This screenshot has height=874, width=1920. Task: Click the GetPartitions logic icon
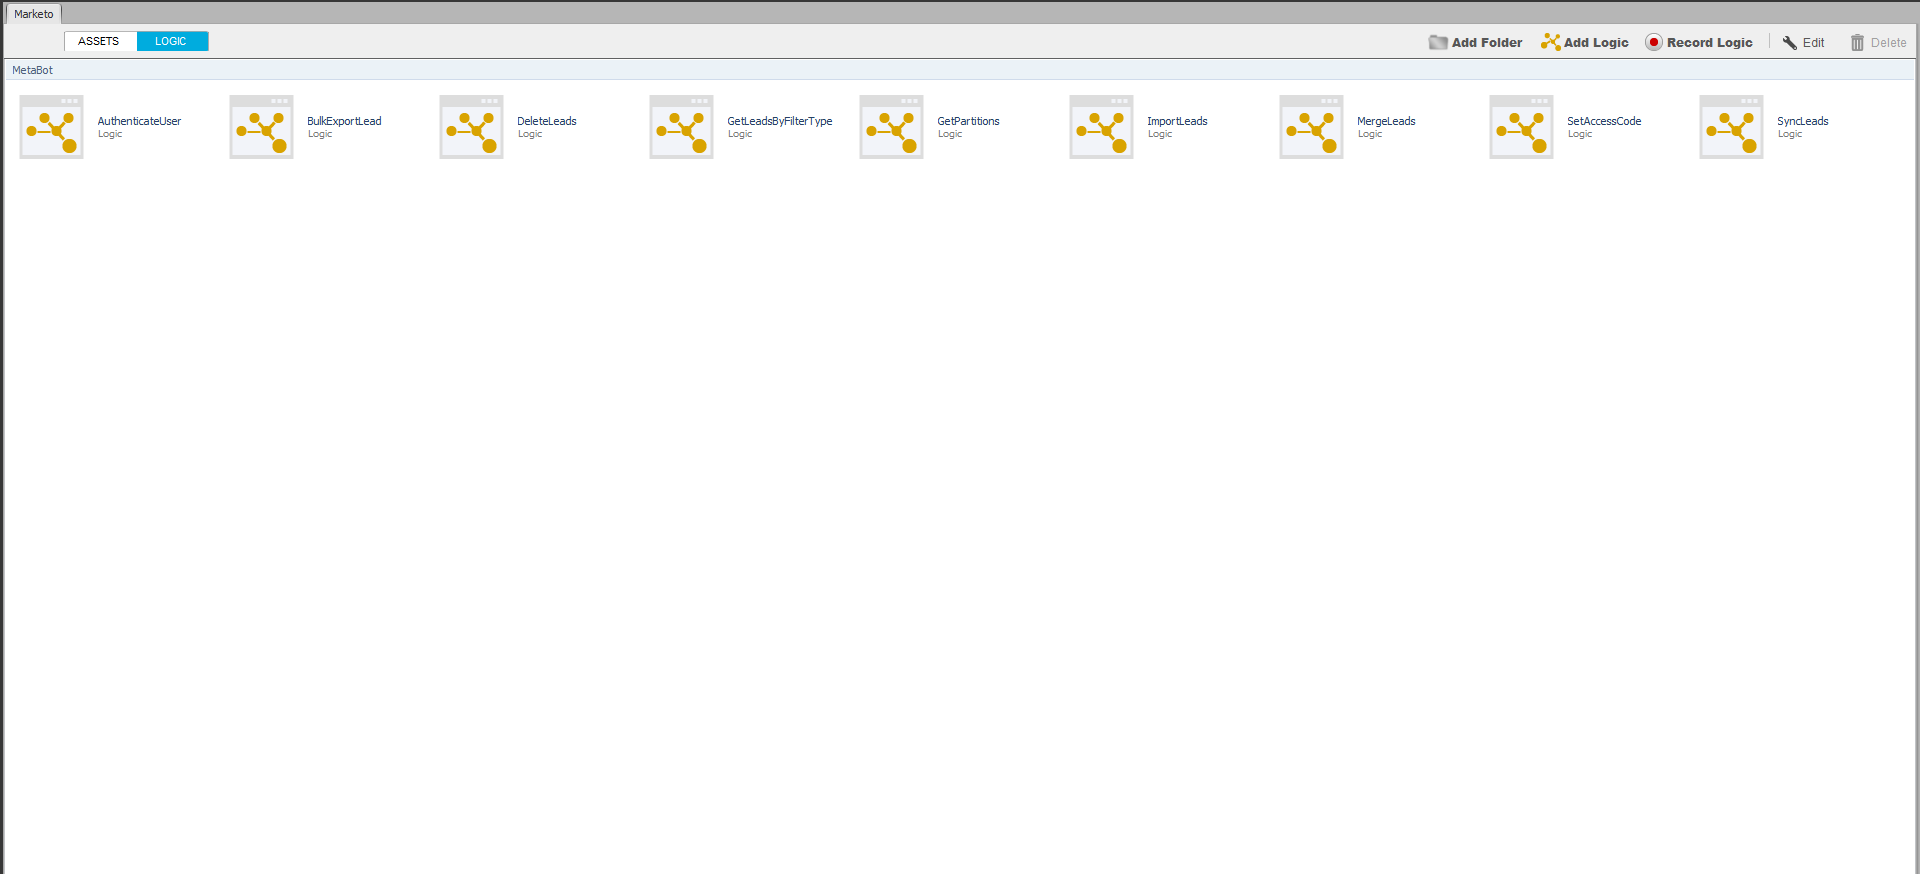pyautogui.click(x=891, y=127)
